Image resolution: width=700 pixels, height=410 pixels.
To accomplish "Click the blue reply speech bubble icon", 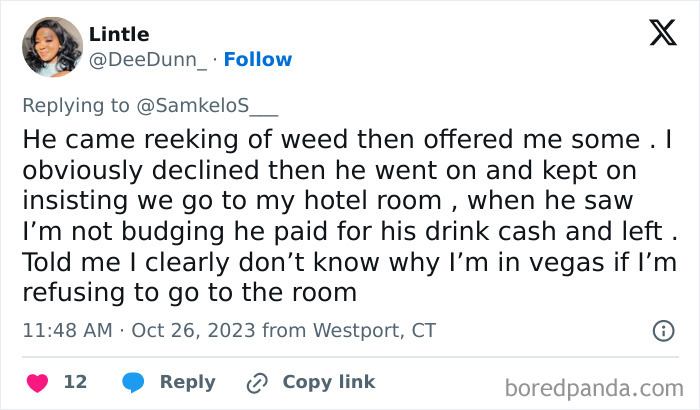I will point(132,382).
